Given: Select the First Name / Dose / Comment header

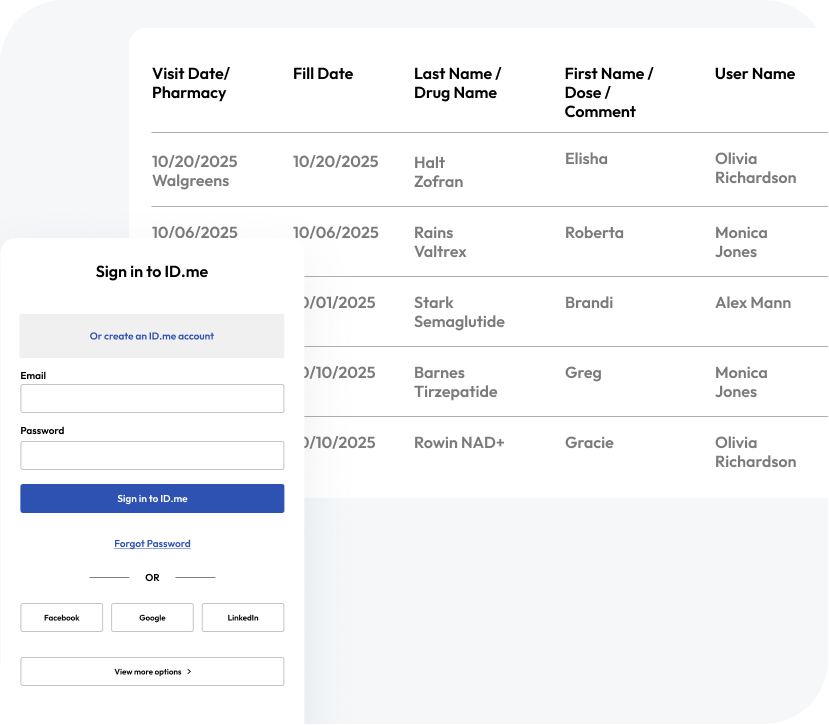Looking at the screenshot, I should tap(608, 92).
